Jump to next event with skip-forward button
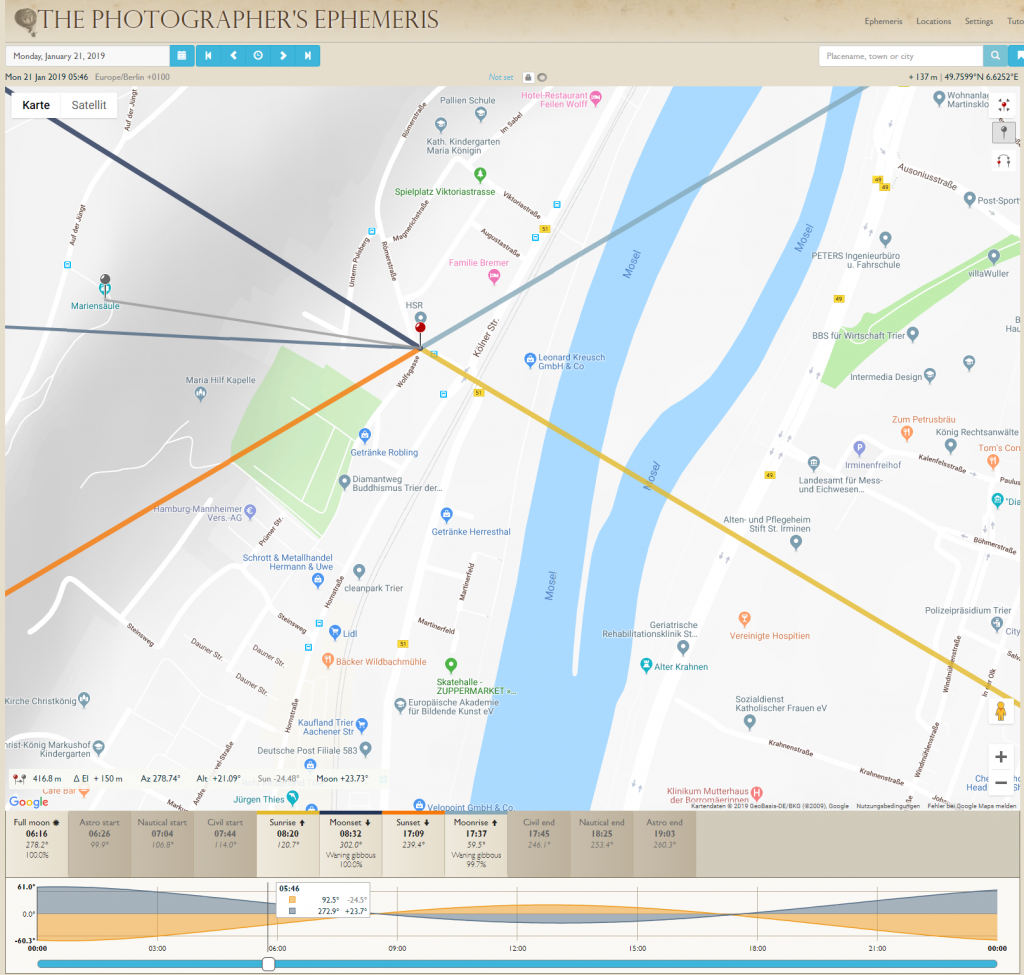 click(x=308, y=56)
